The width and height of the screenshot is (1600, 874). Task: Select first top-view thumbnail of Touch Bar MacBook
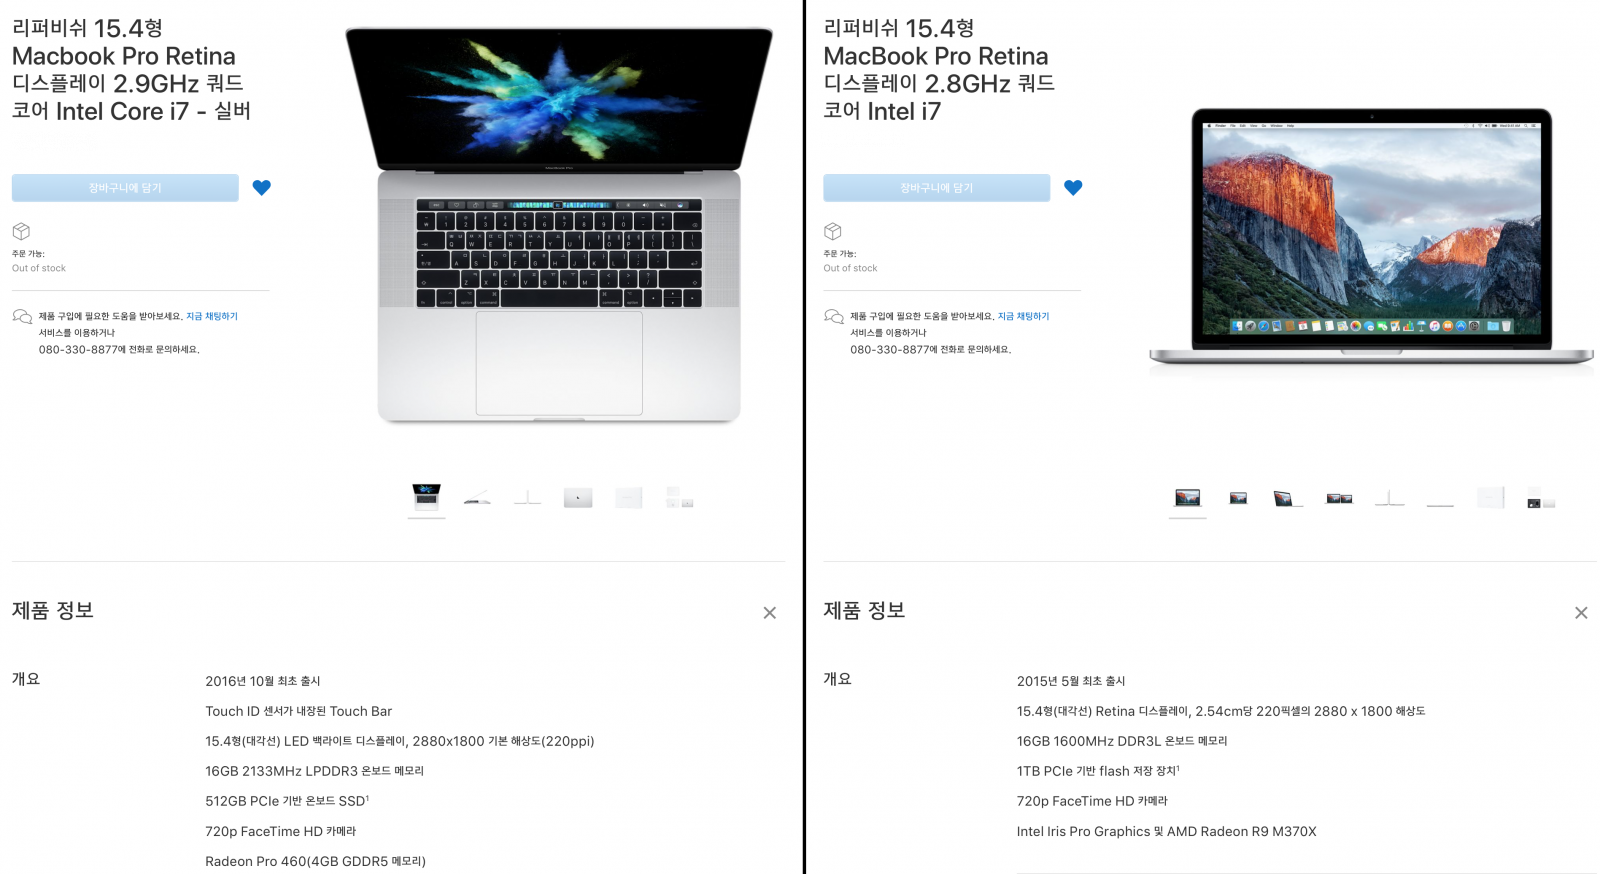(x=427, y=497)
